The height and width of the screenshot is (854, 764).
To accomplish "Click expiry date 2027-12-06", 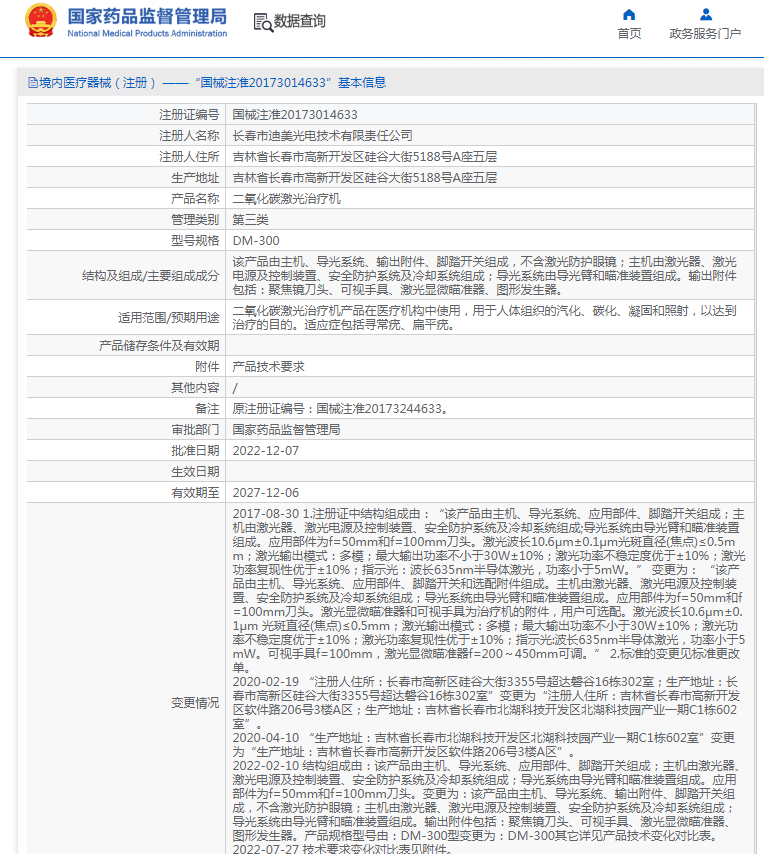I will (x=266, y=493).
